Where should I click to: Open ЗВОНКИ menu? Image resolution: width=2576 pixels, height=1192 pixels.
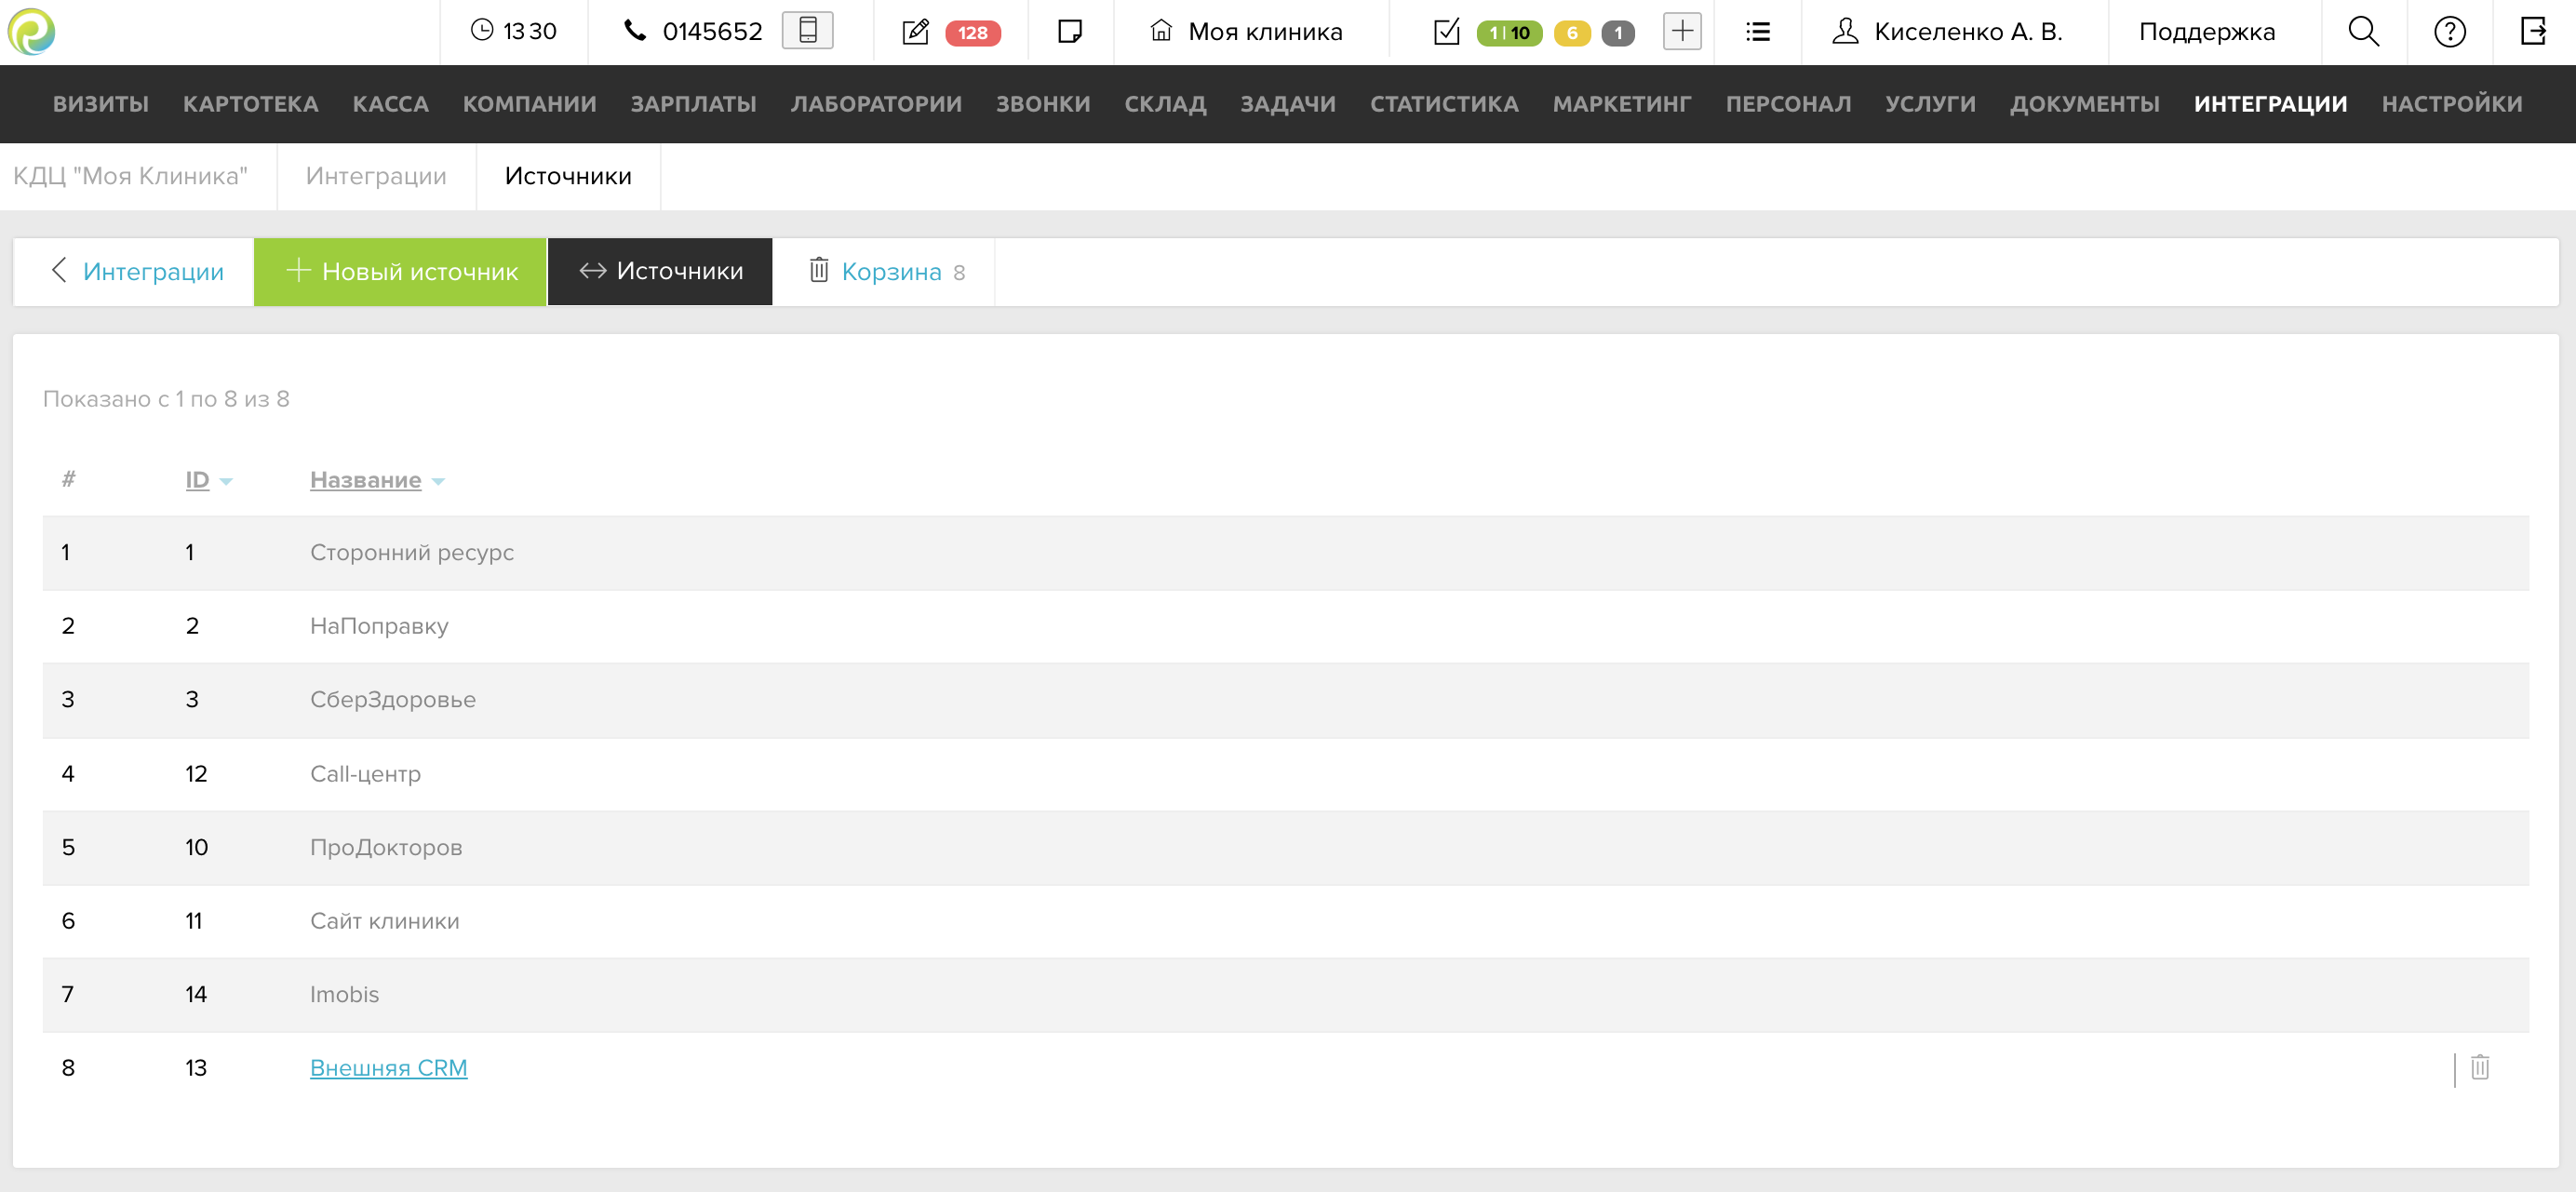click(1043, 104)
